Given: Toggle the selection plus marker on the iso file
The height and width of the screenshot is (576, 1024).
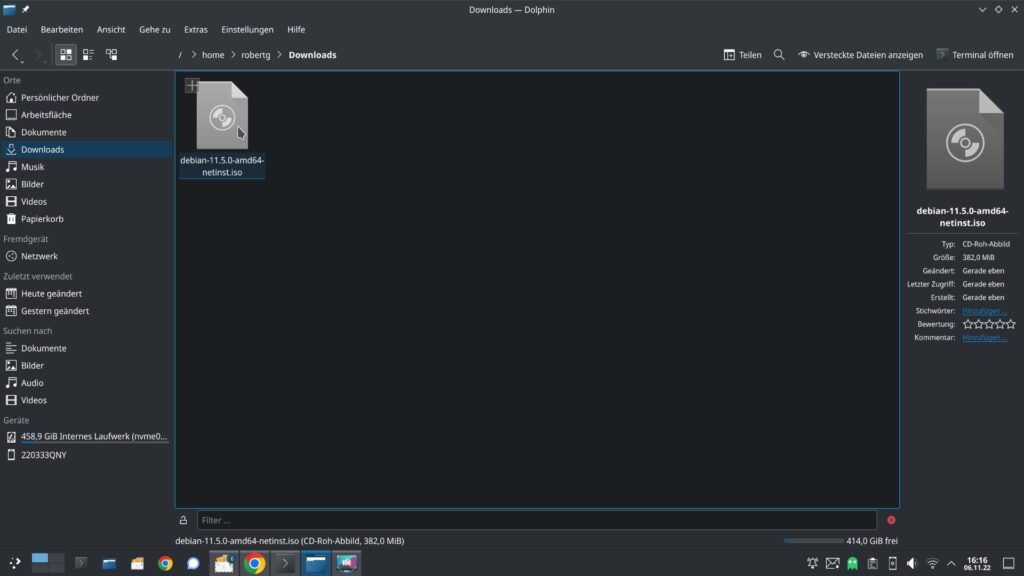Looking at the screenshot, I should click(192, 86).
